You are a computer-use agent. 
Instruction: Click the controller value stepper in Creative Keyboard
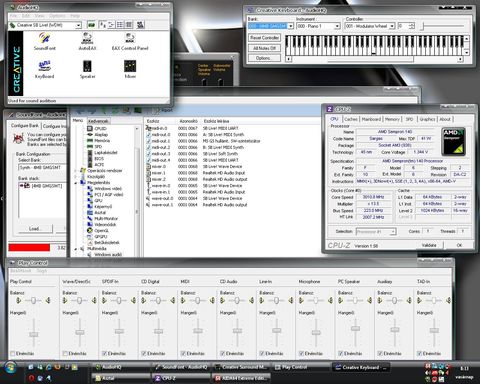pyautogui.click(x=412, y=26)
